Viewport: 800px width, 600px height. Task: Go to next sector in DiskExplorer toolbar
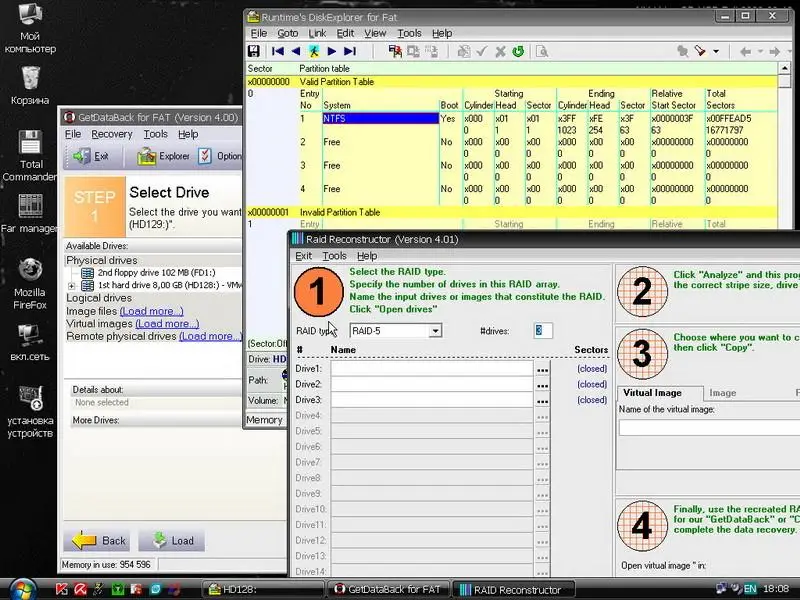click(x=332, y=51)
